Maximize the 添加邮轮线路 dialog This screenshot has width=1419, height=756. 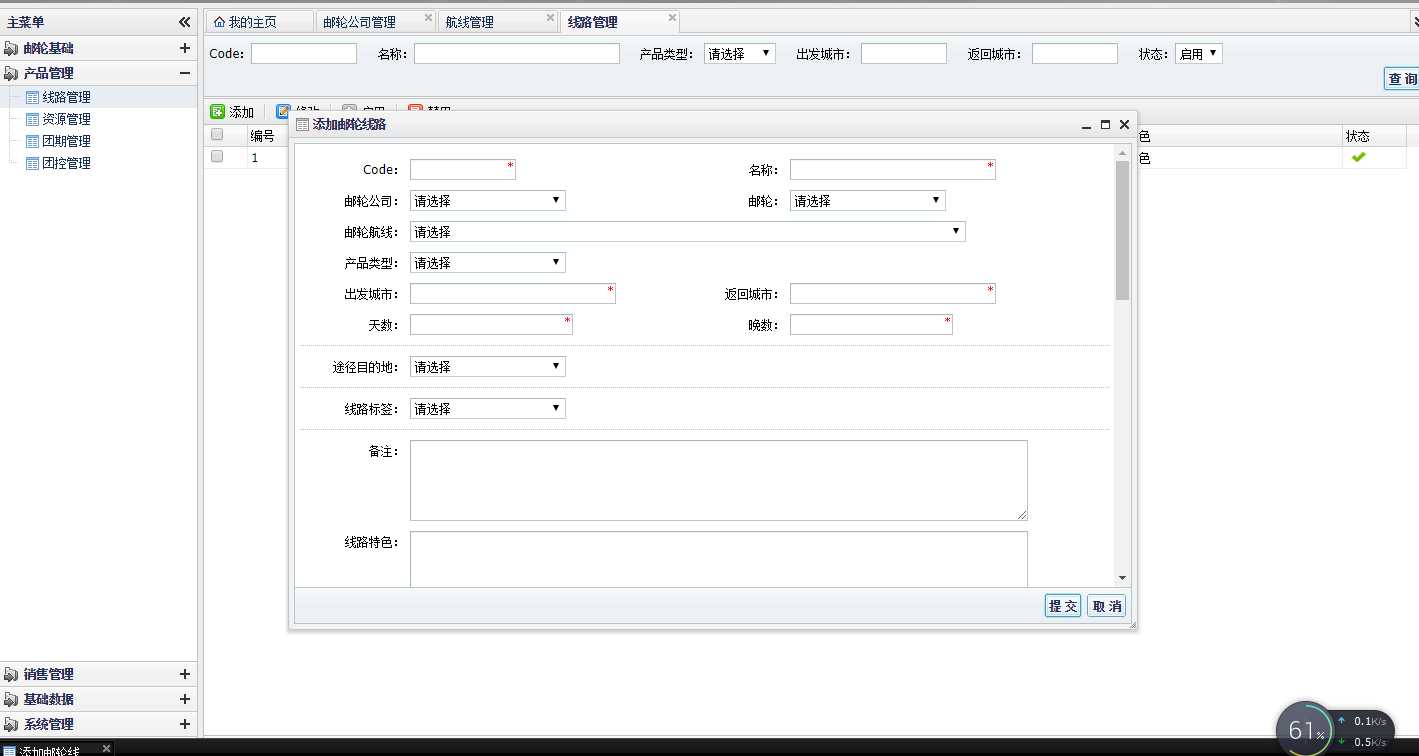(1105, 125)
